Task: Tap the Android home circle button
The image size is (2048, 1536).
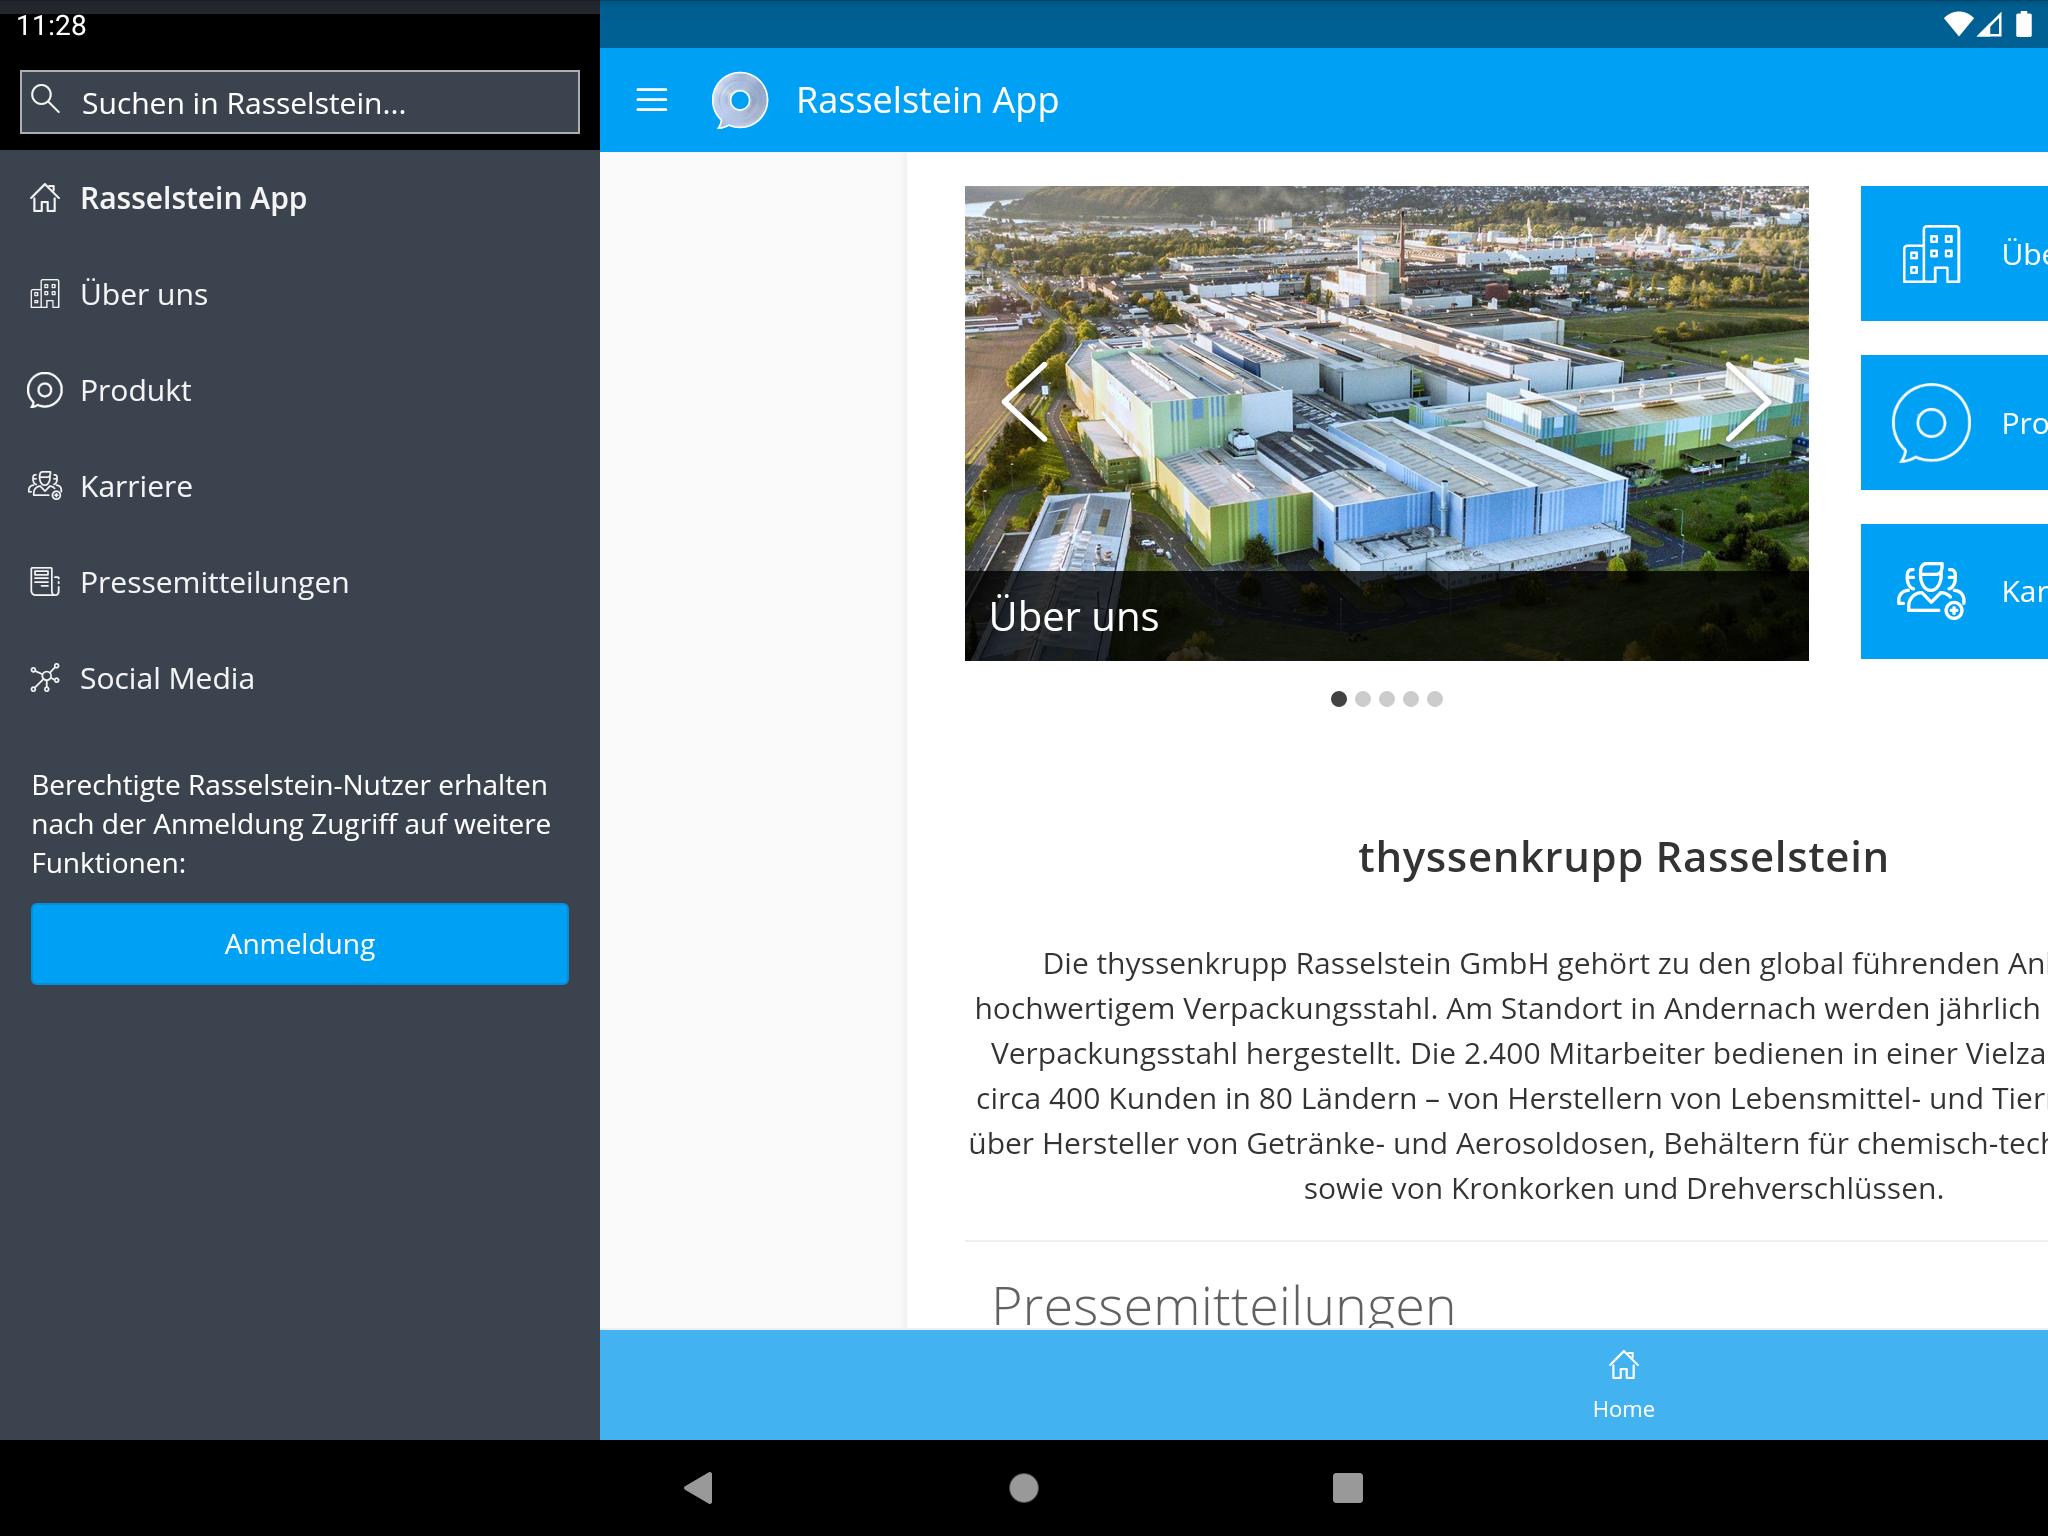Action: point(1023,1488)
